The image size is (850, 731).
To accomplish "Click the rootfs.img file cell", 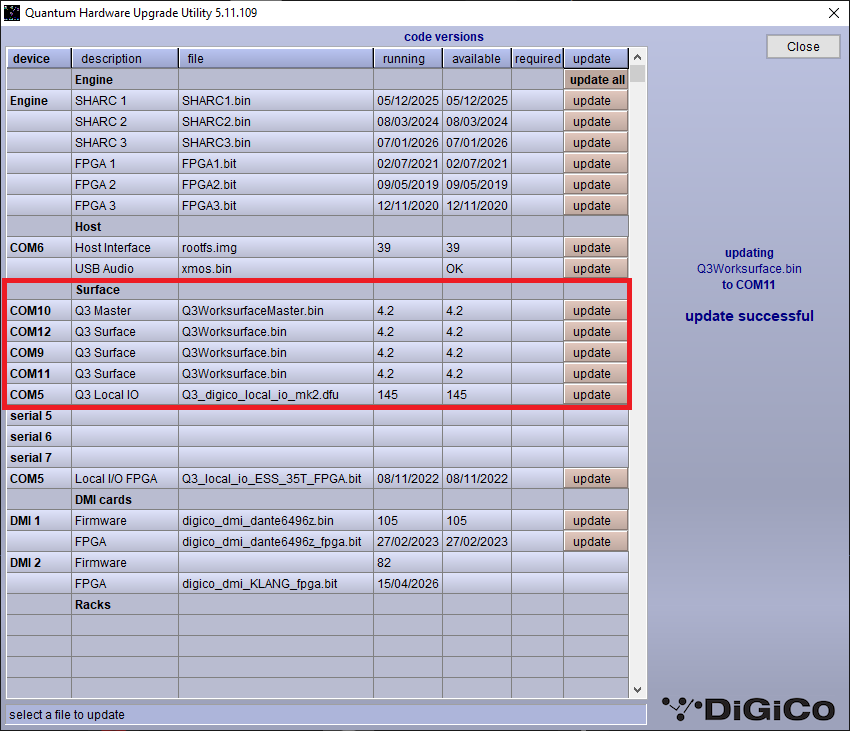I will (x=276, y=248).
